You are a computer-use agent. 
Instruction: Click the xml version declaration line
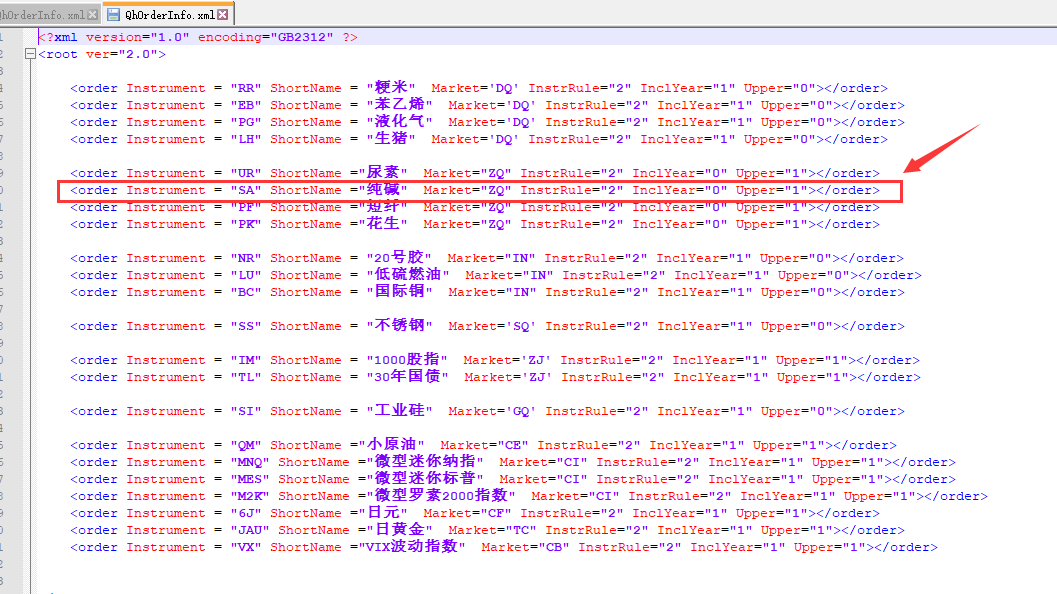198,37
